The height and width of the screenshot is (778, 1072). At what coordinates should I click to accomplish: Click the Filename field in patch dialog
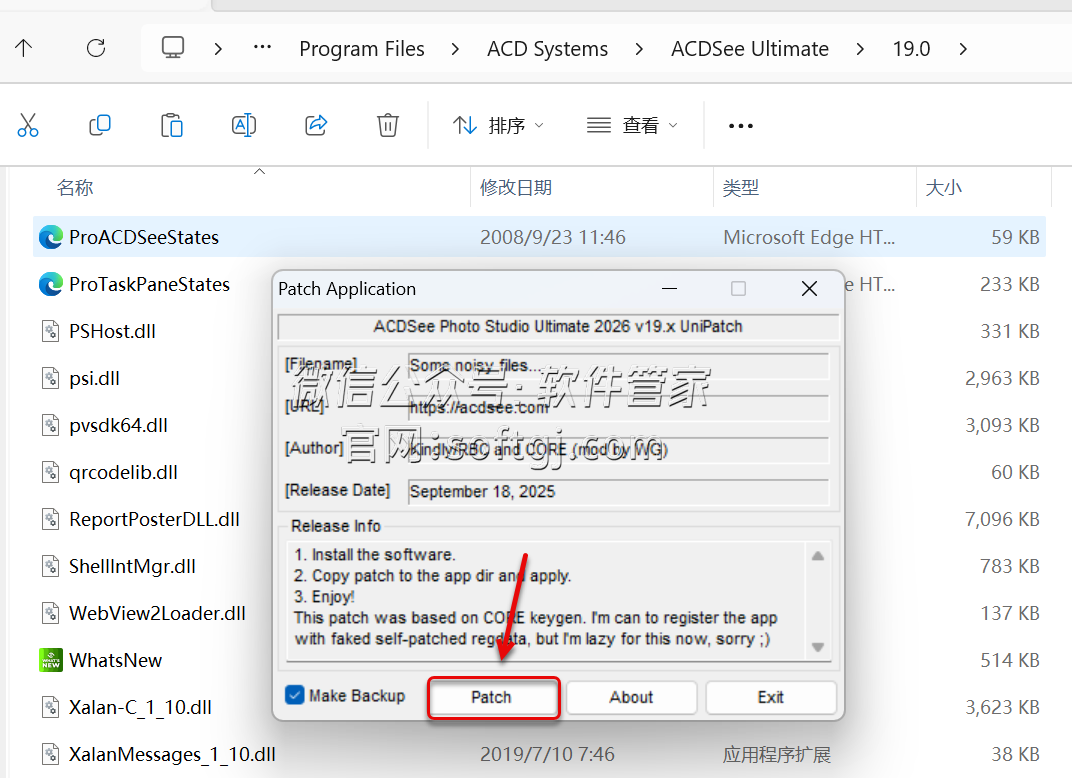click(619, 366)
